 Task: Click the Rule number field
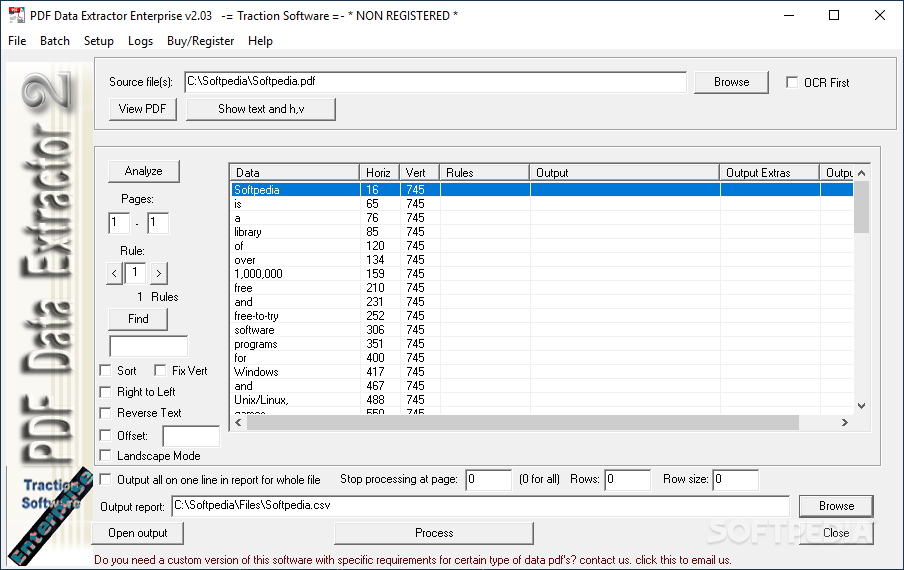[135, 273]
